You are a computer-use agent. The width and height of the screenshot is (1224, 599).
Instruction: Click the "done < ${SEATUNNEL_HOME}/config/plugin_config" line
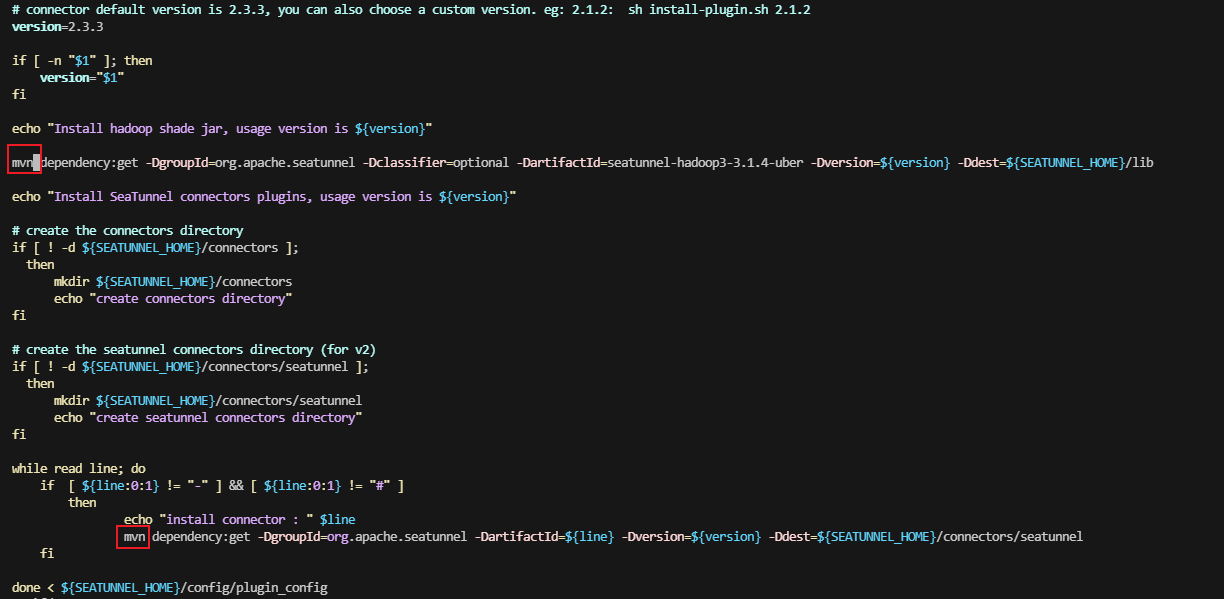[170, 587]
